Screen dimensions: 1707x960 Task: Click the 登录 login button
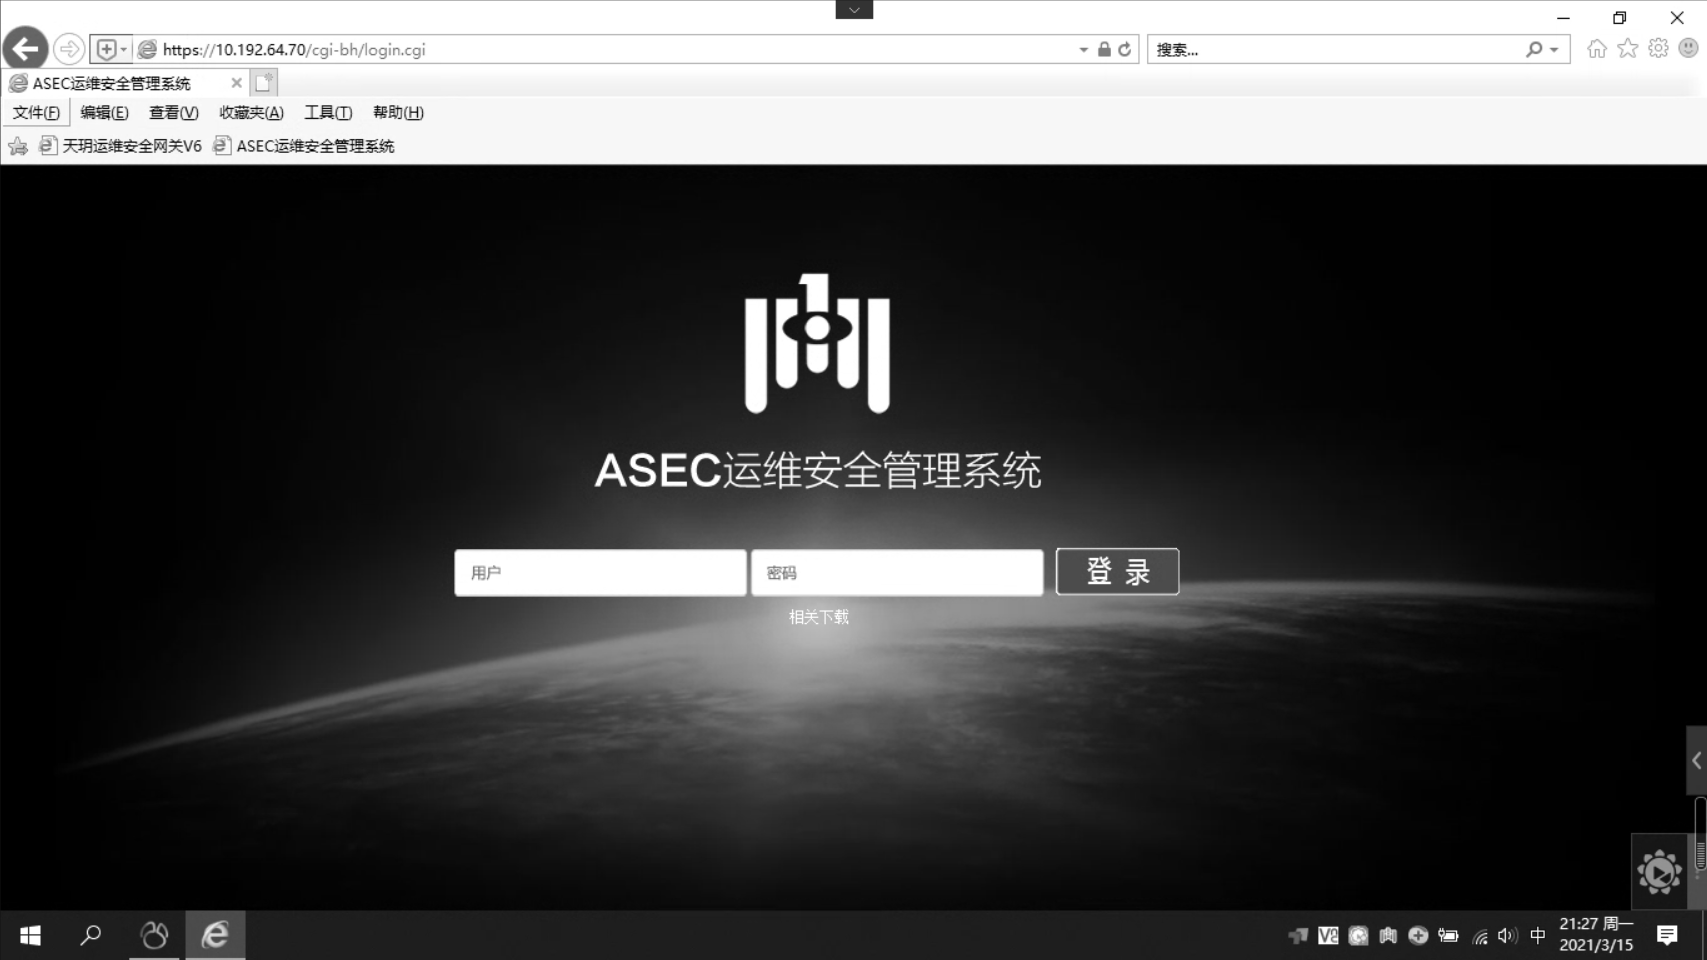pos(1117,572)
